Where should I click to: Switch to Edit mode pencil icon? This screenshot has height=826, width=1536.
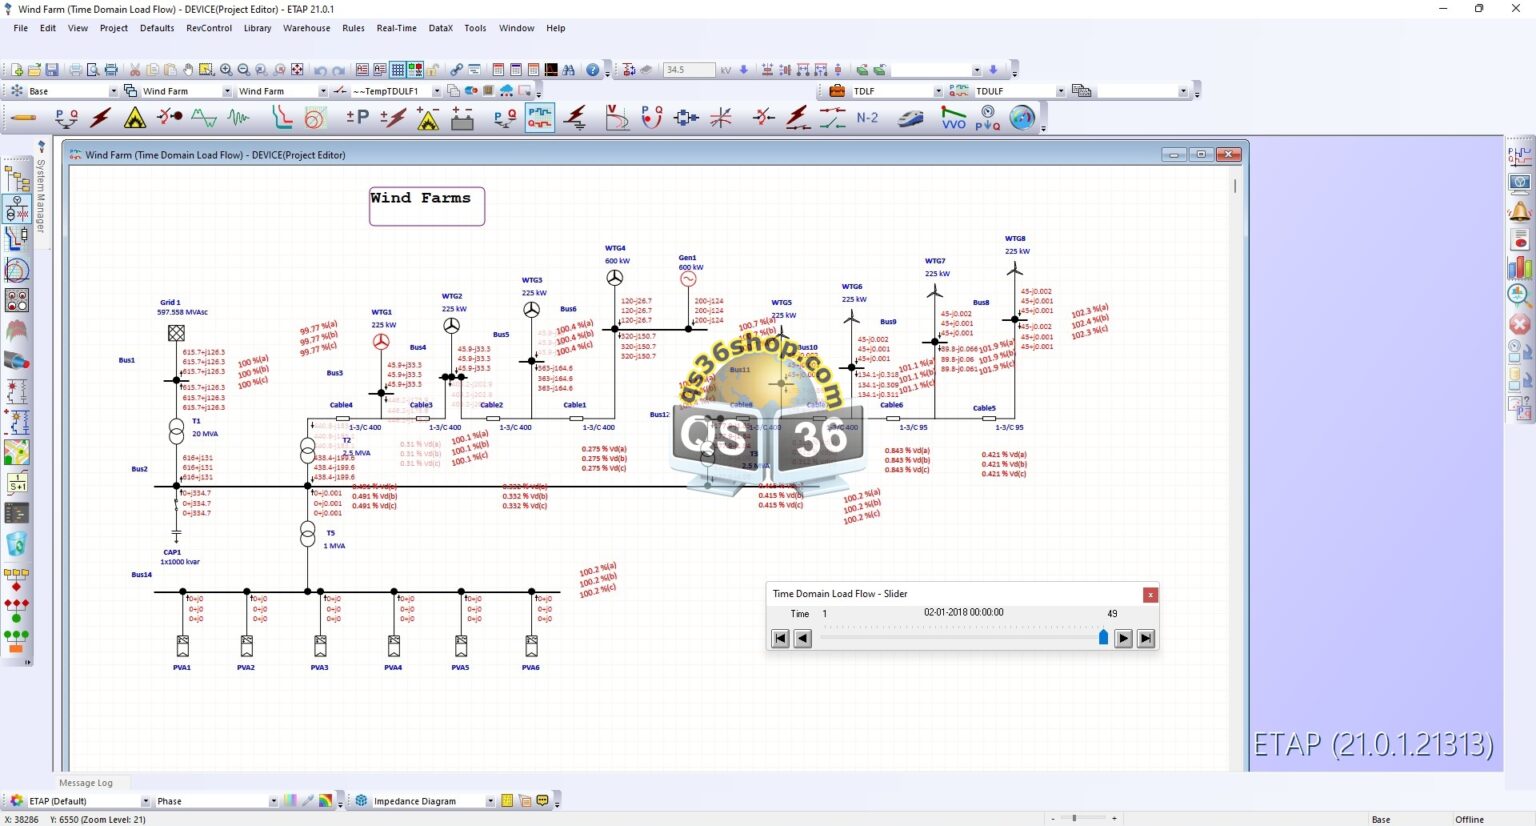[24, 118]
